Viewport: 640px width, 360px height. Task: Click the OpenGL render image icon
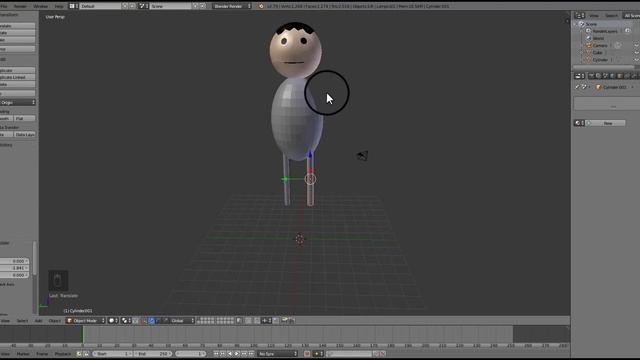284,321
